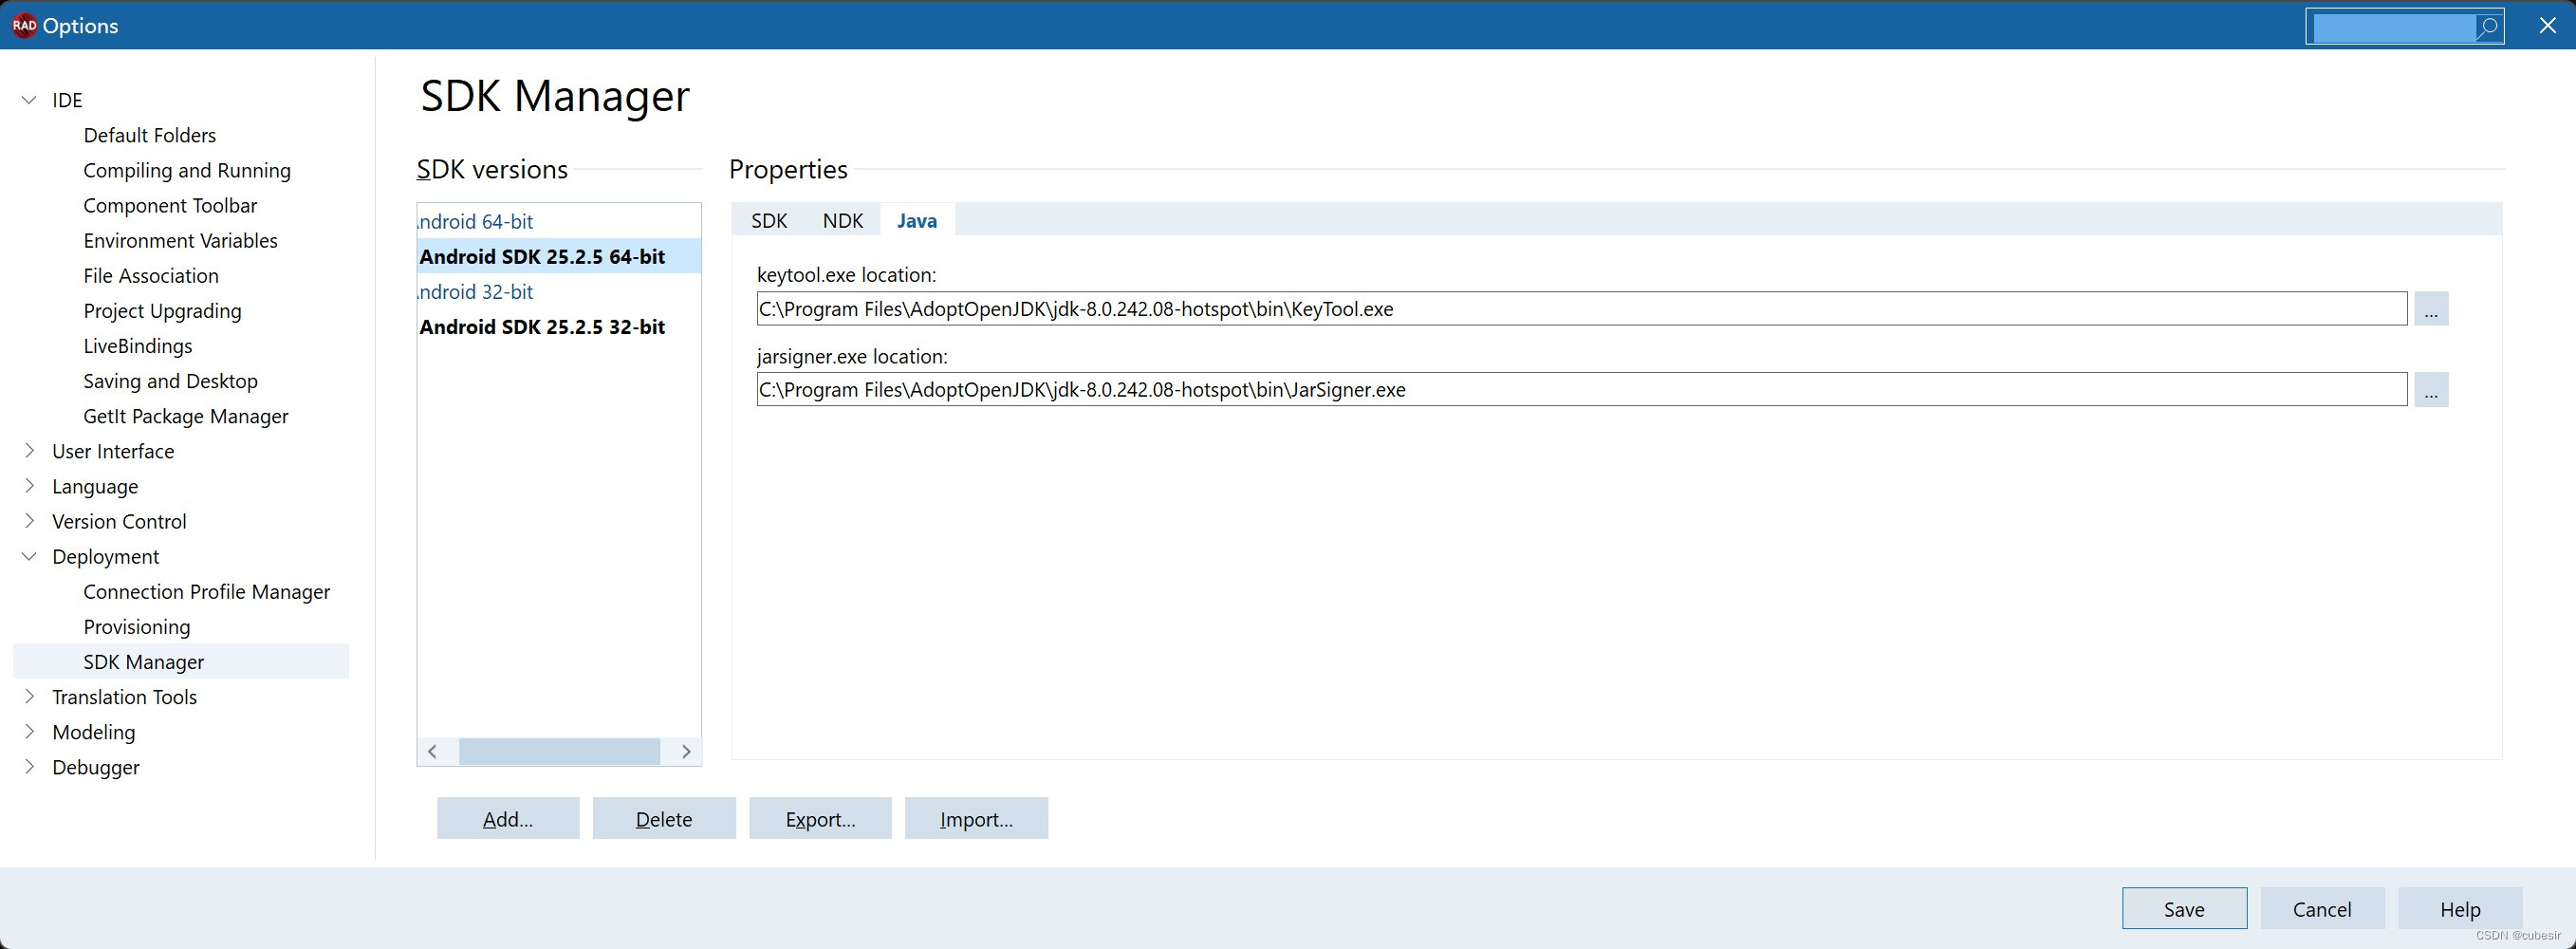This screenshot has width=2576, height=949.
Task: Save the options
Action: click(2184, 909)
